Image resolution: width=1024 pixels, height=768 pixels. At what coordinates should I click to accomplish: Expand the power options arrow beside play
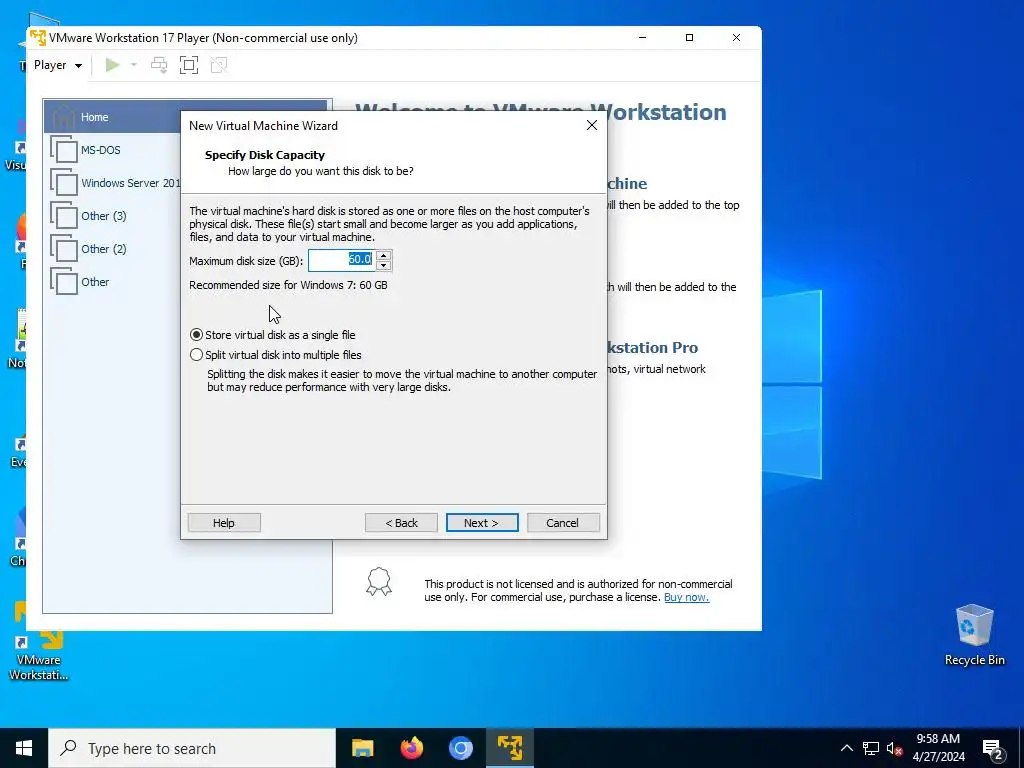pyautogui.click(x=134, y=65)
